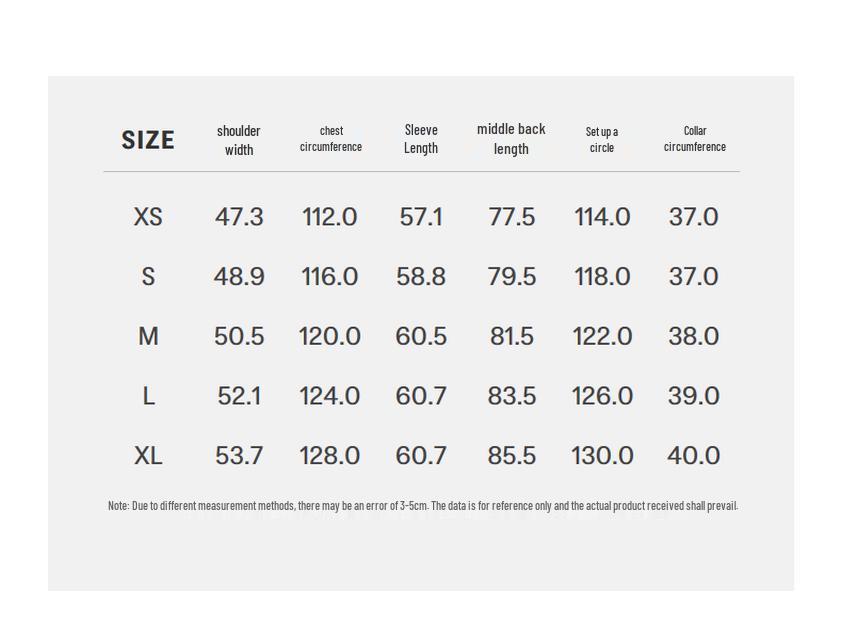Select the 39.0 collar circumference value
842x632 pixels.
[x=693, y=396]
